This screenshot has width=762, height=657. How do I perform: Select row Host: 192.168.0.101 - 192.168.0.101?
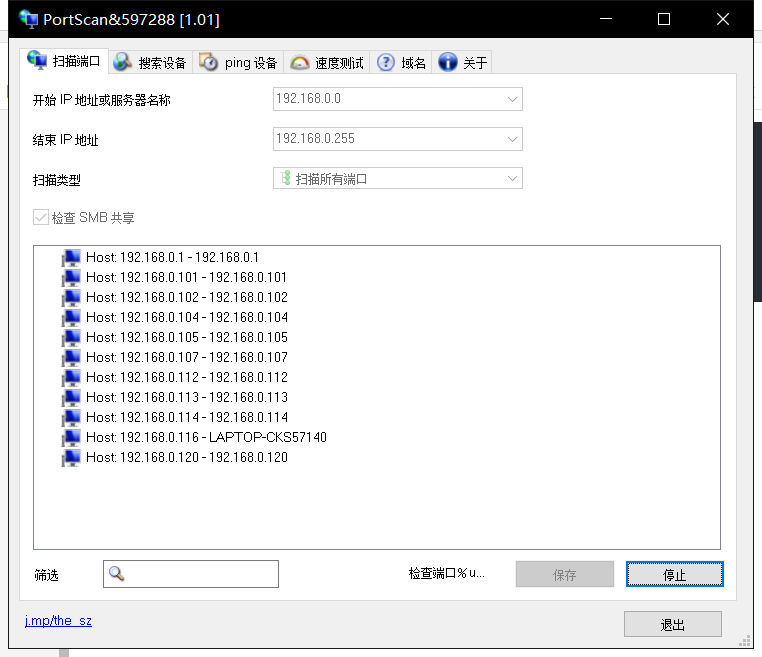pos(186,277)
